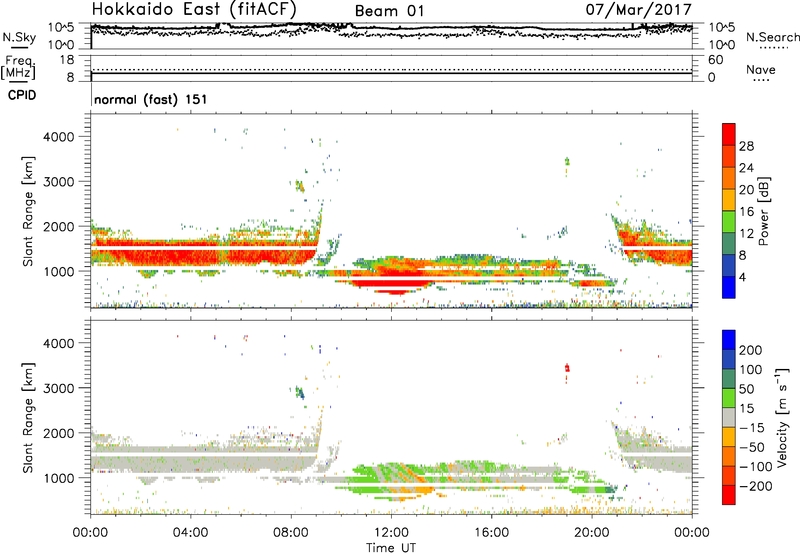
Task: Select the gray −15 to 15 velocity color segment
Action: [x=729, y=417]
